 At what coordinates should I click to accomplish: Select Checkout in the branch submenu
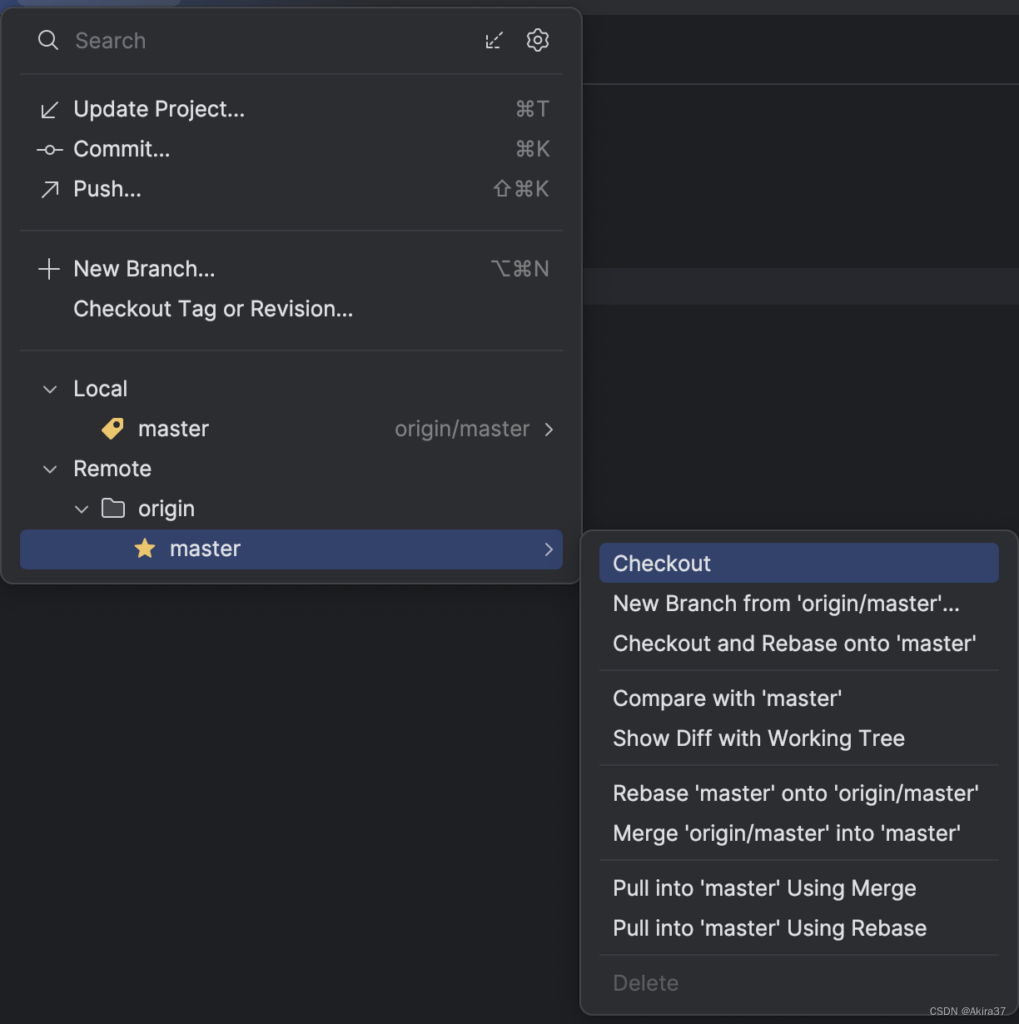[x=799, y=563]
